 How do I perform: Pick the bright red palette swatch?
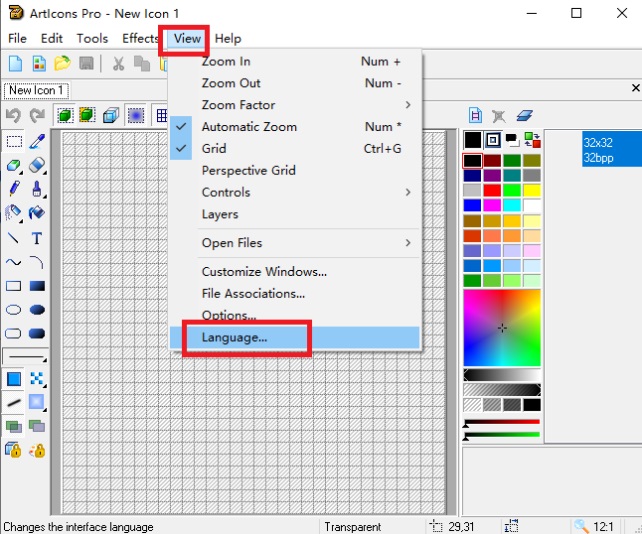pos(492,190)
